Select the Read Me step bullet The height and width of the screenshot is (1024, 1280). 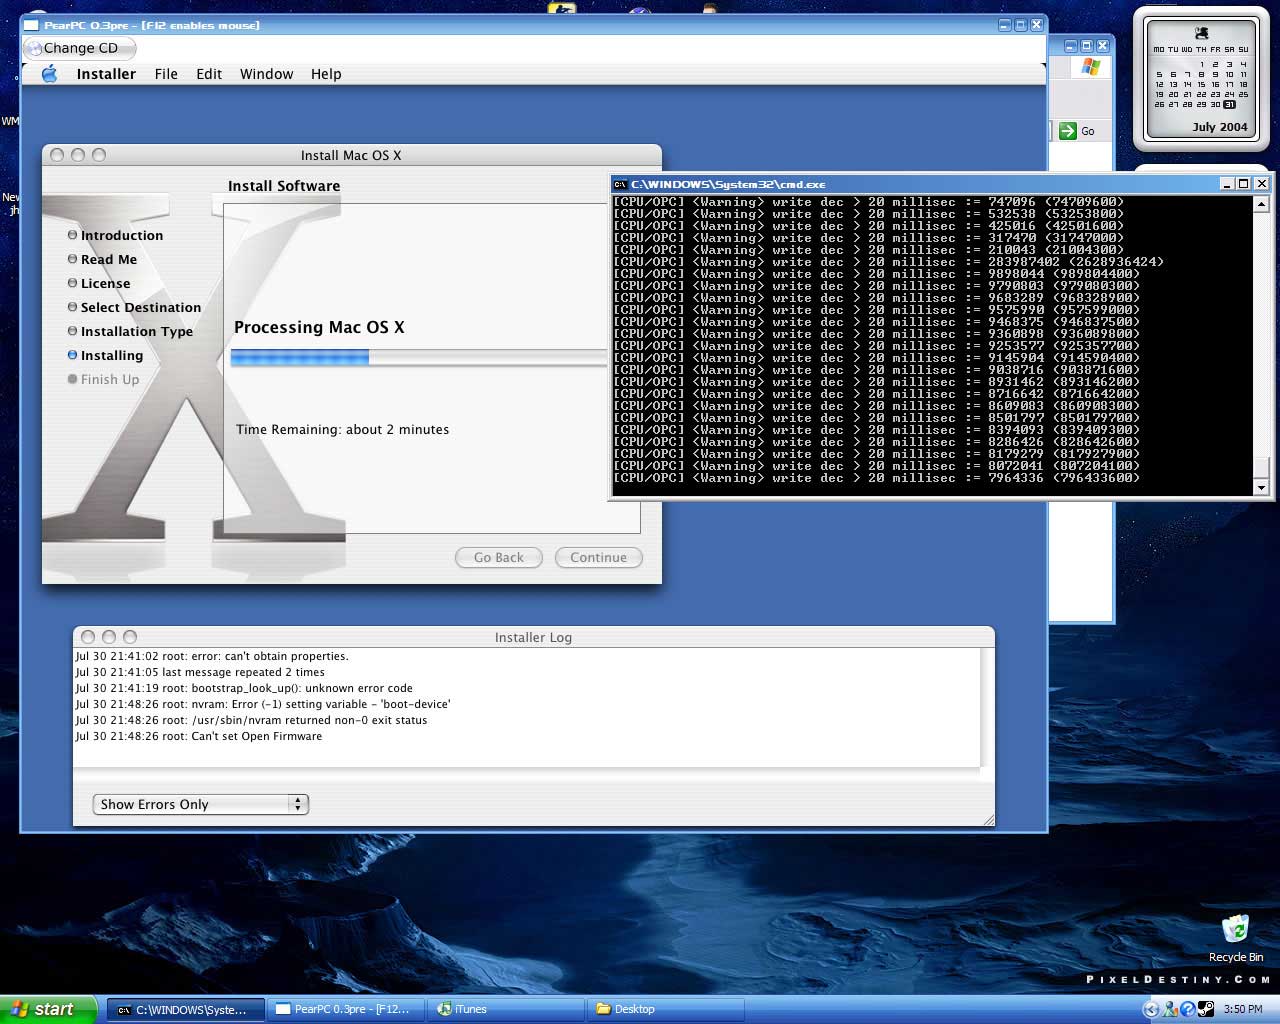pos(73,259)
